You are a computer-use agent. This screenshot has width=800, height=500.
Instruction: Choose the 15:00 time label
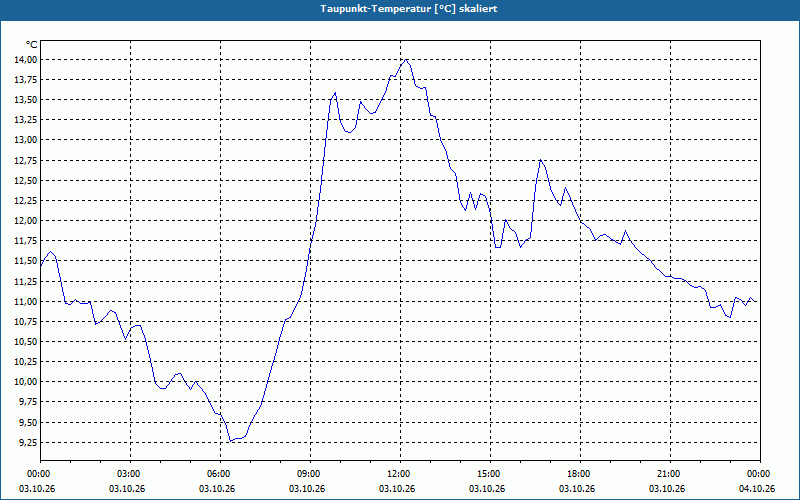click(487, 474)
